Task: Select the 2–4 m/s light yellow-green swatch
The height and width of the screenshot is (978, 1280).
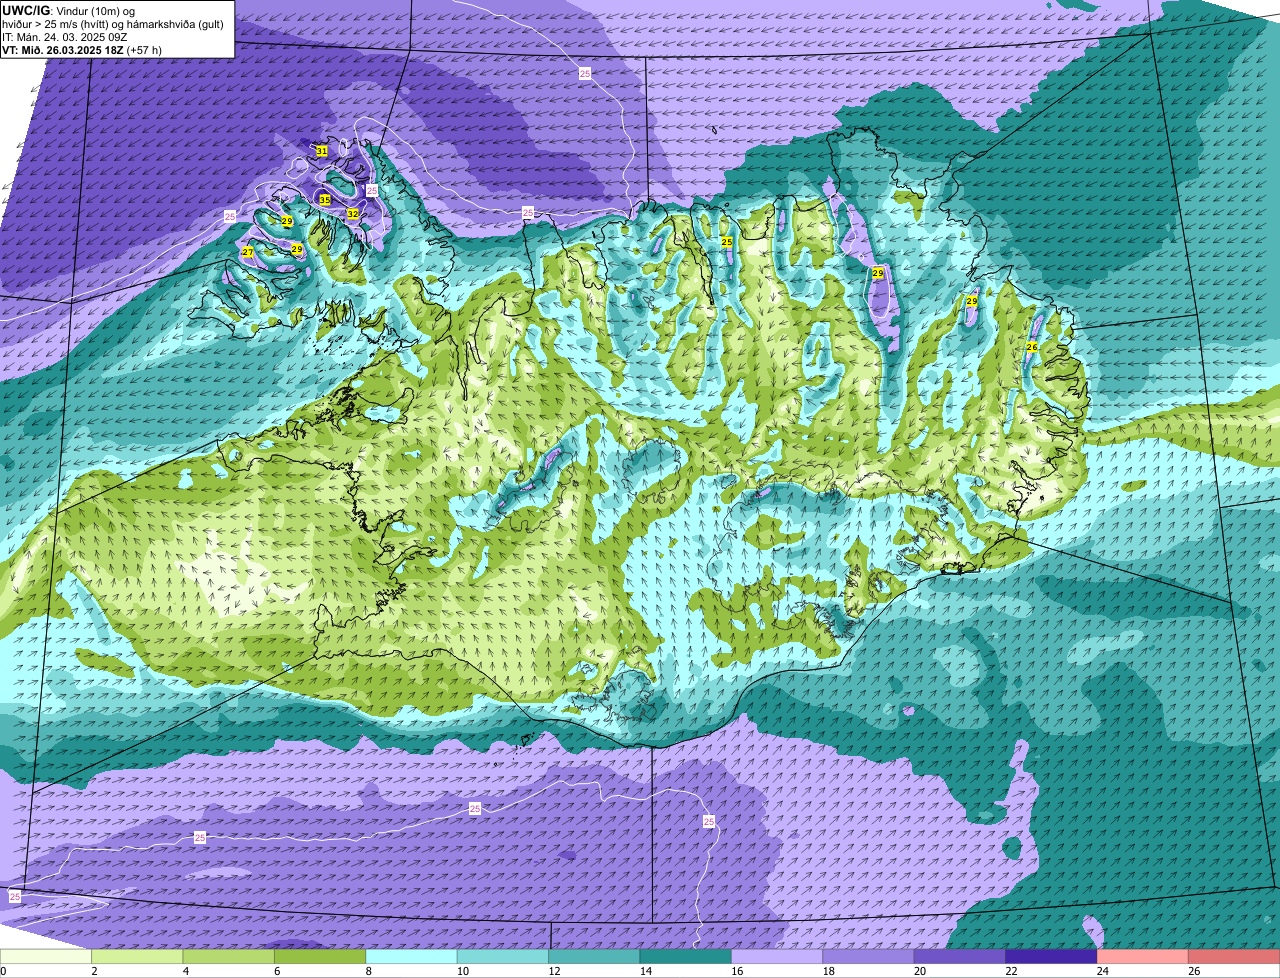Action: [137, 956]
